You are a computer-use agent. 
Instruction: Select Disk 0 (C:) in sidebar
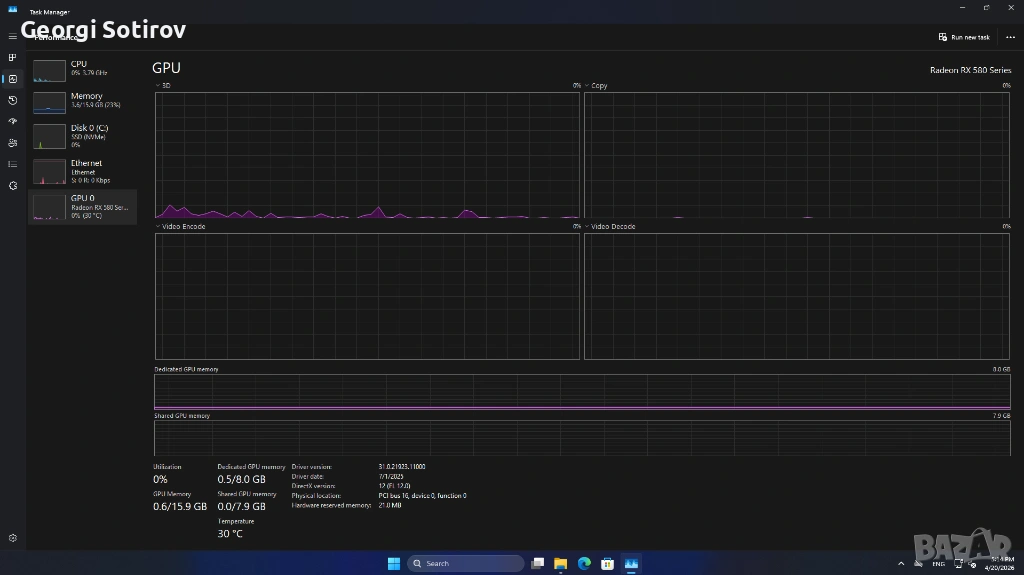tap(82, 136)
